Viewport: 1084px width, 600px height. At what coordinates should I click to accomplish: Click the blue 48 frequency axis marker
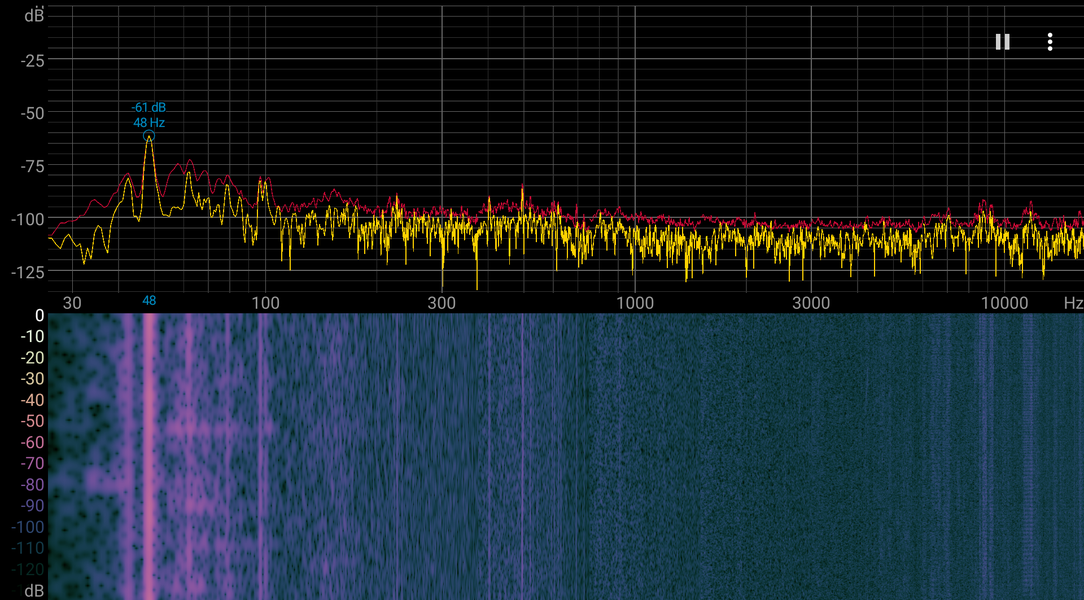point(149,300)
